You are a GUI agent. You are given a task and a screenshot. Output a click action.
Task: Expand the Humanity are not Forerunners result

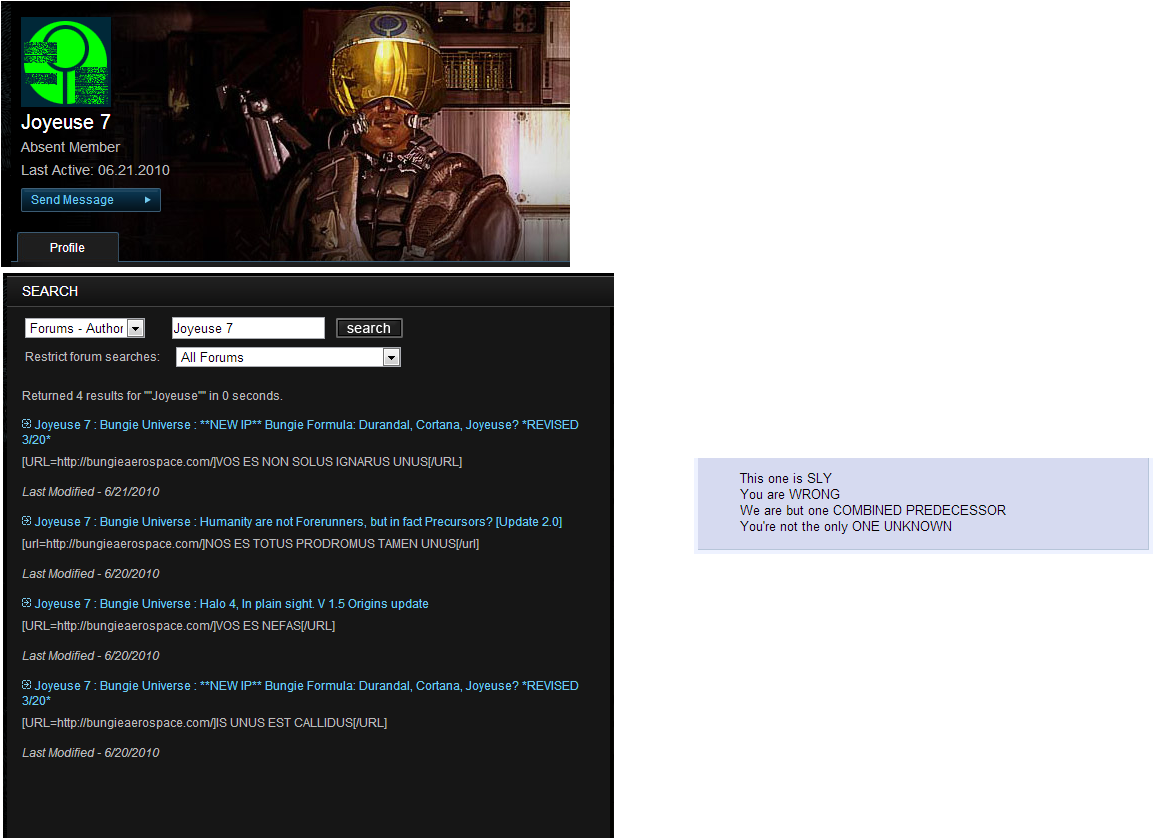[26, 521]
